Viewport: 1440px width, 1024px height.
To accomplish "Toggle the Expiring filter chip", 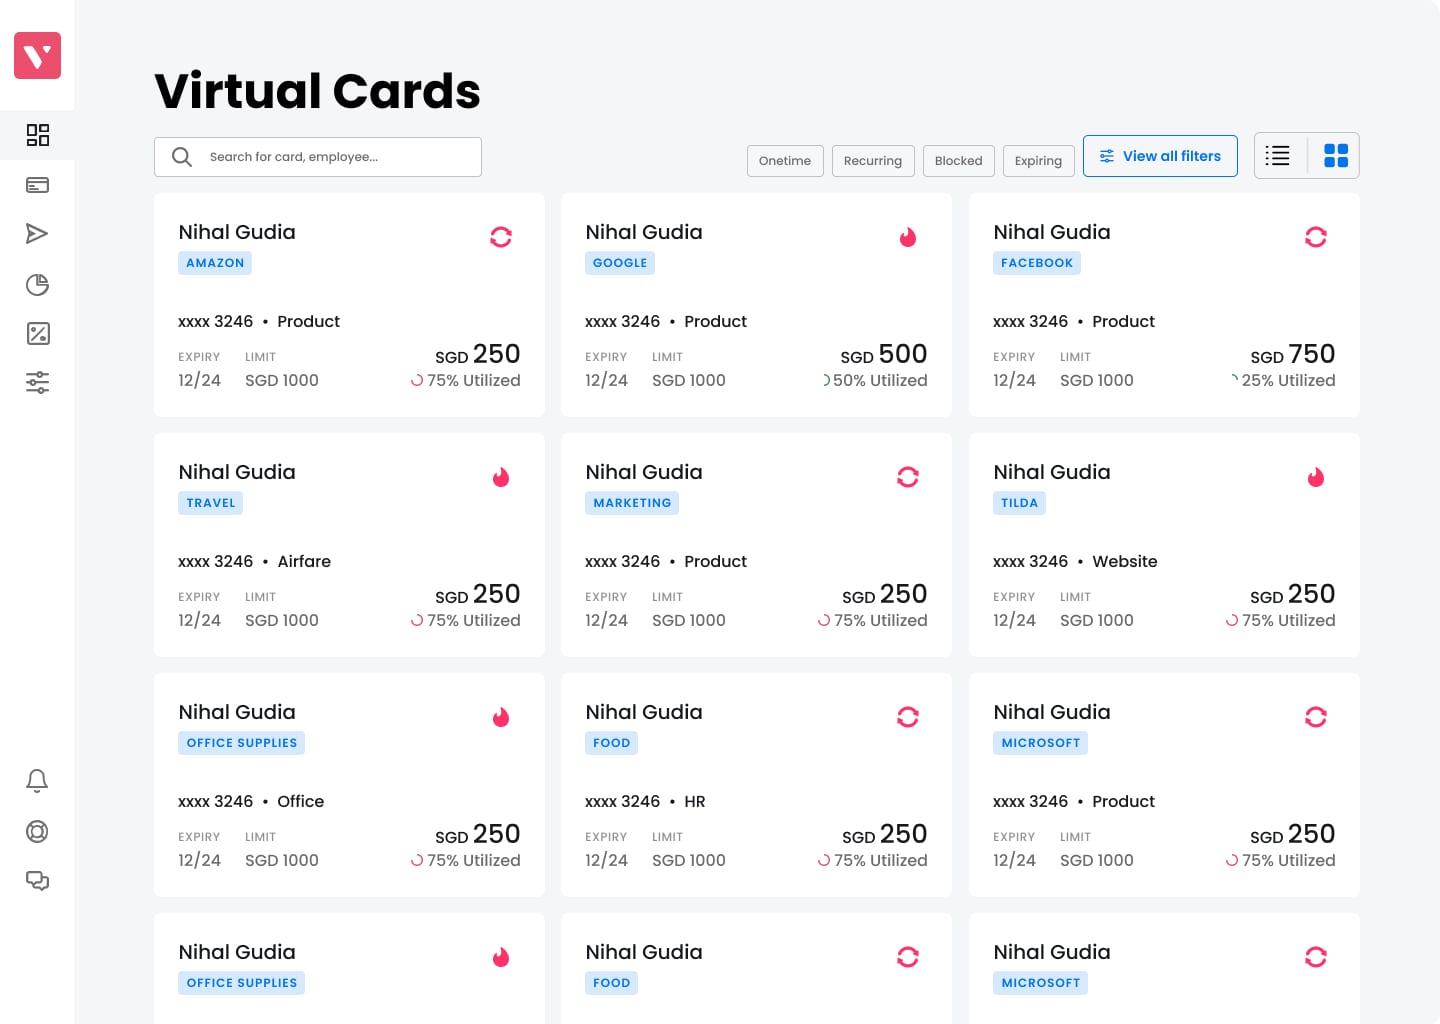I will point(1038,161).
